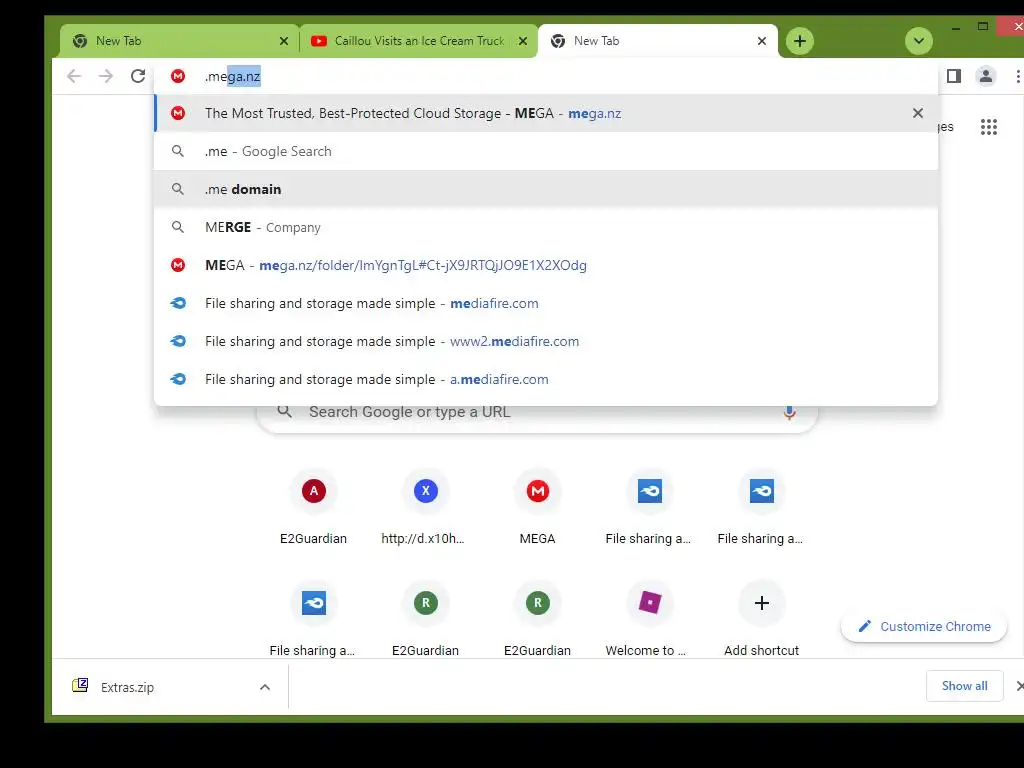Viewport: 1024px width, 768px height.
Task: Select the www2.mediafire.com suggestion
Action: click(546, 341)
